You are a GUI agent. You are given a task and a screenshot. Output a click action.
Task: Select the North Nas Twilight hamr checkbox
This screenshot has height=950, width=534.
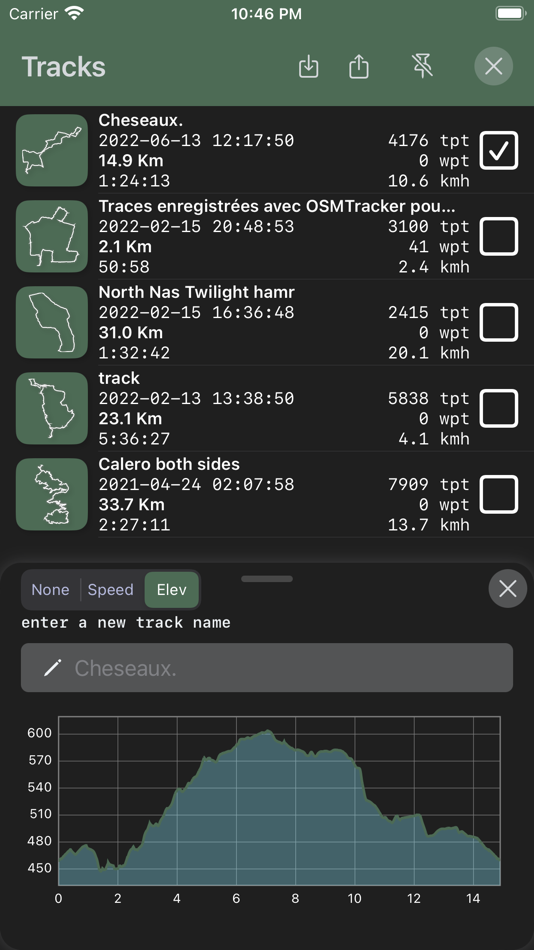(x=499, y=322)
